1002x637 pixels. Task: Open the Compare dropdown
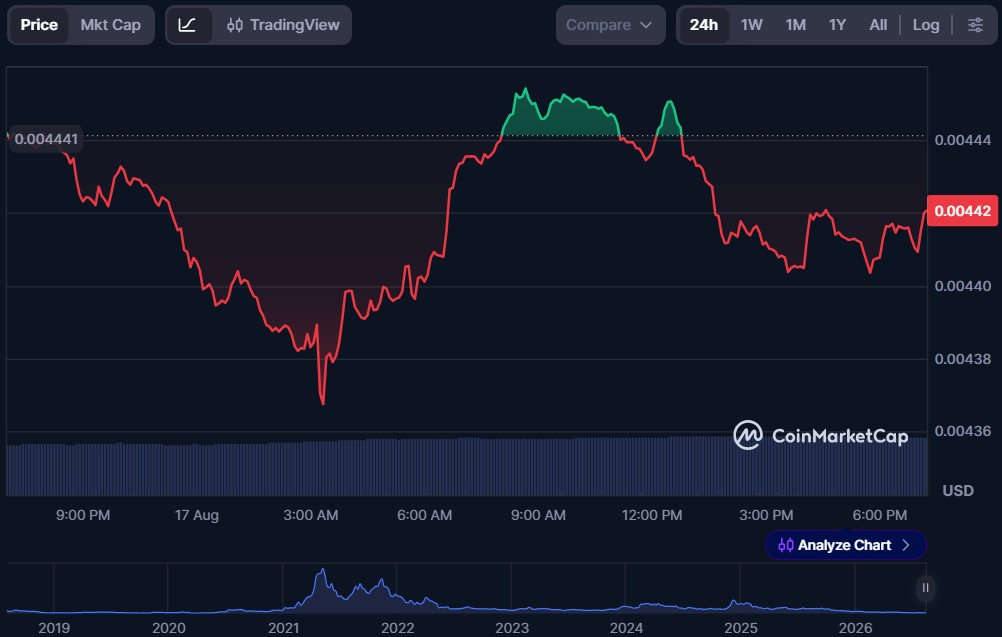(610, 25)
